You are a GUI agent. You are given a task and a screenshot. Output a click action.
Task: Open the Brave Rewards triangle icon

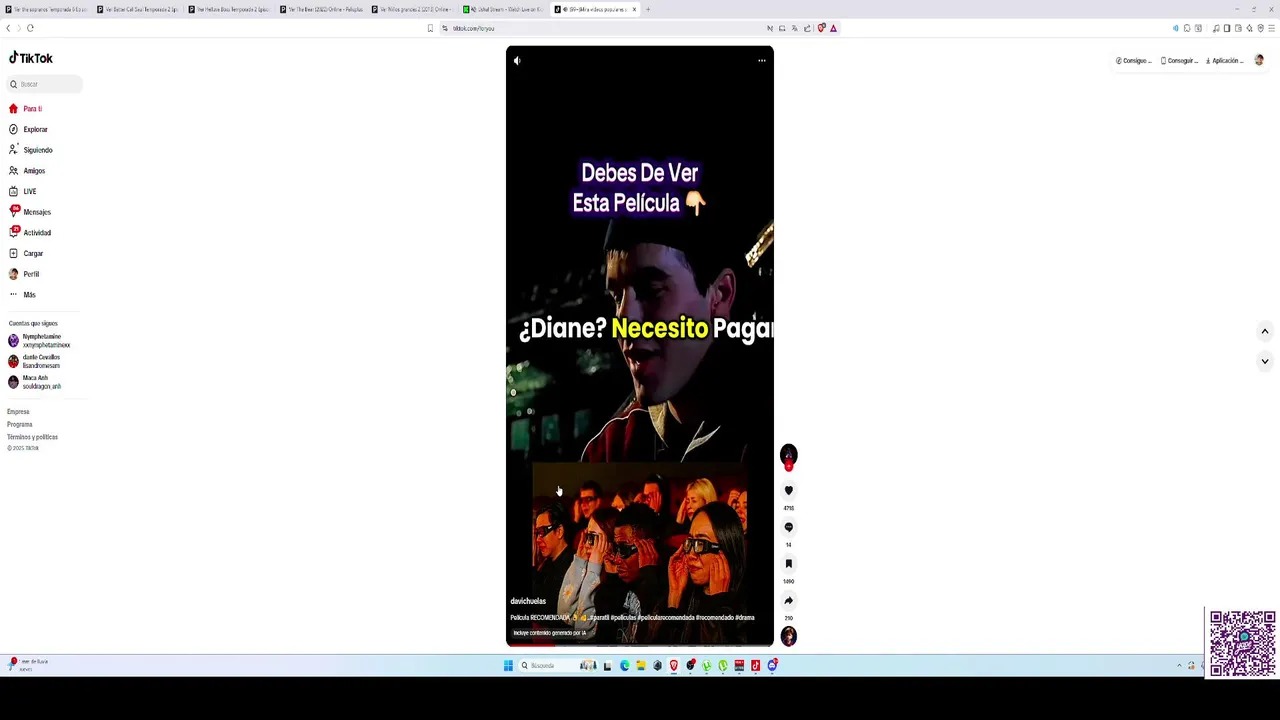pyautogui.click(x=833, y=28)
